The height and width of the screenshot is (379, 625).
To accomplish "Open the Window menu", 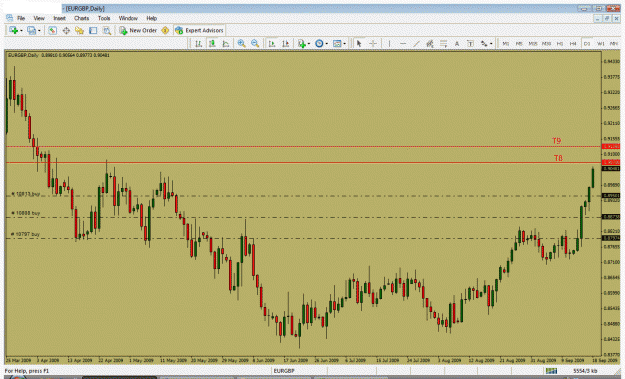I will click(x=128, y=18).
